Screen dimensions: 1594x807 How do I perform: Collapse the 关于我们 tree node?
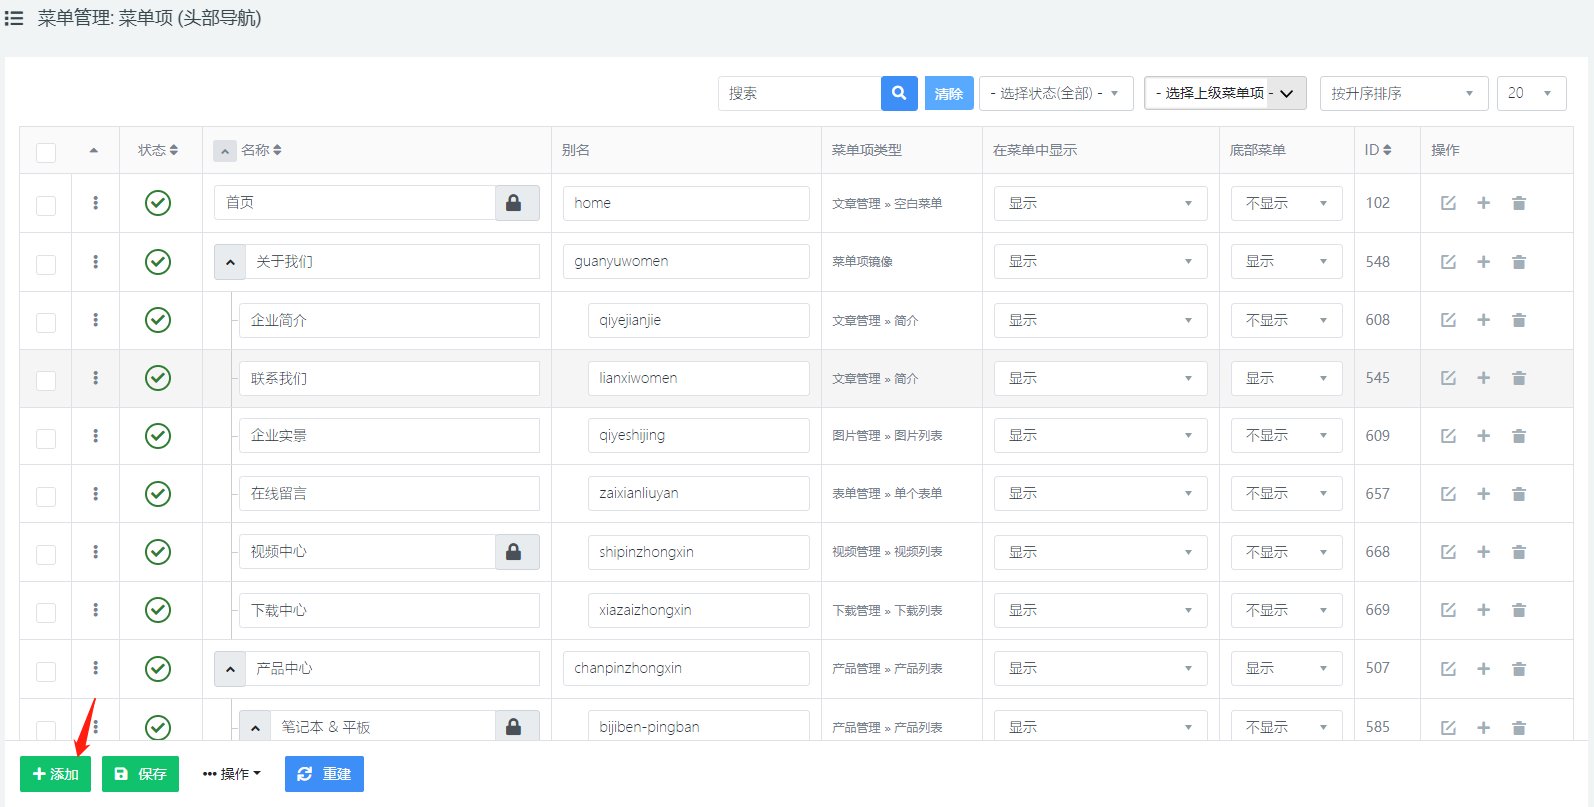(x=230, y=262)
